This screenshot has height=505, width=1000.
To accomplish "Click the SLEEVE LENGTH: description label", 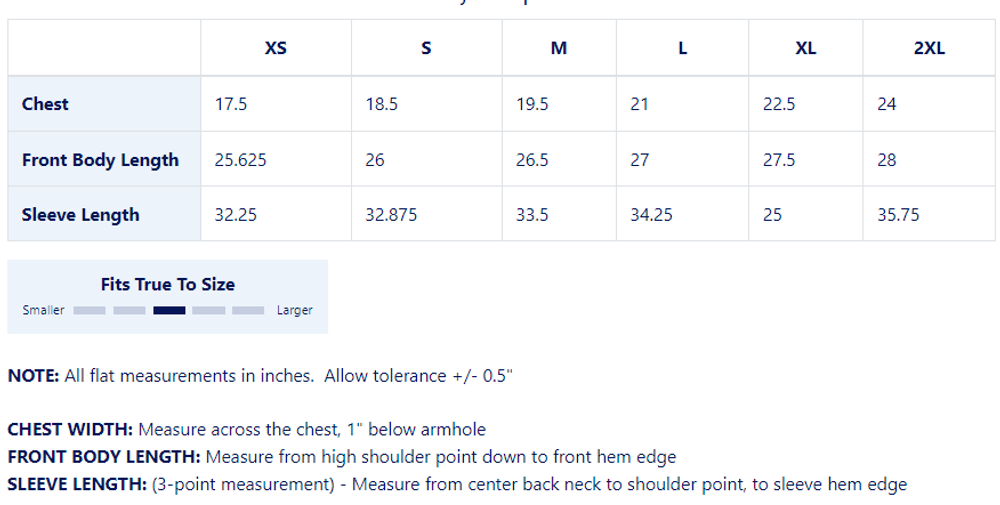I will [77, 485].
